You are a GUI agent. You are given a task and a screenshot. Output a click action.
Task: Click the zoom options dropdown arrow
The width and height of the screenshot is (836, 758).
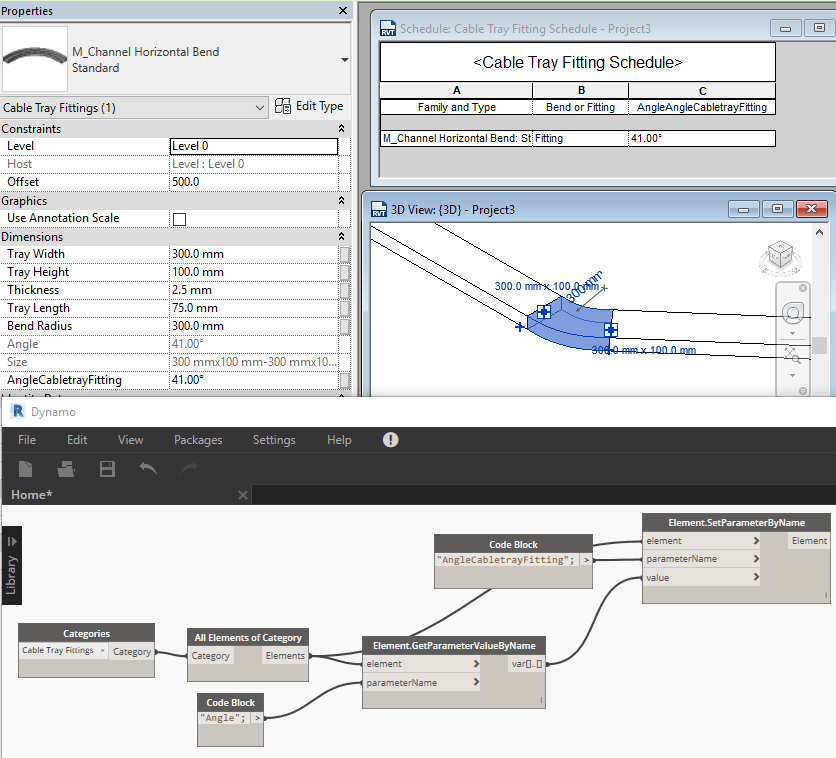click(x=792, y=375)
